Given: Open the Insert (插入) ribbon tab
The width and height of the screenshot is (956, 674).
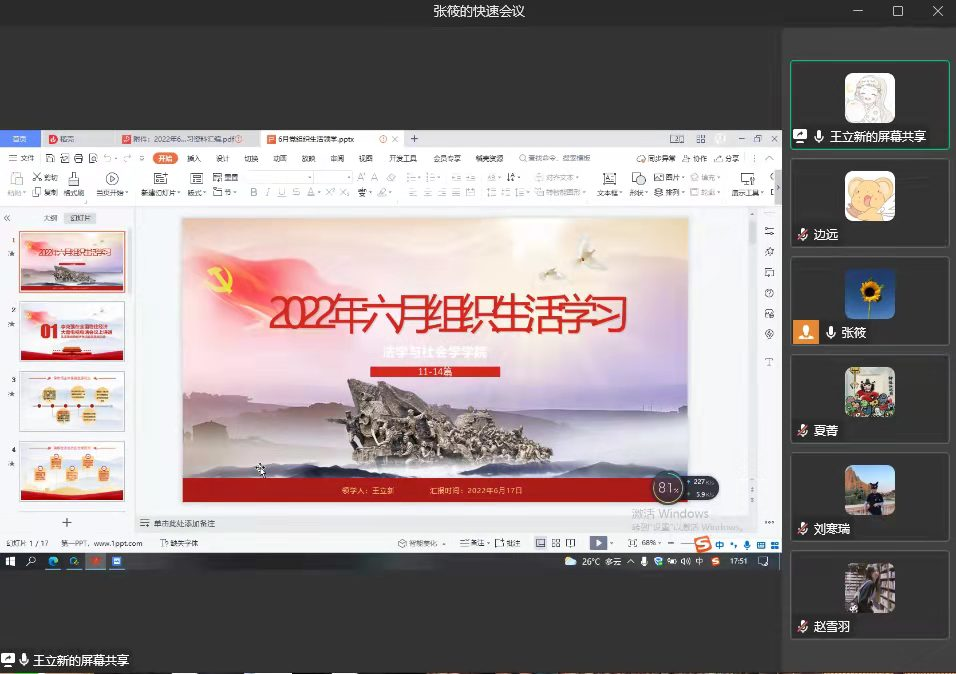Looking at the screenshot, I should 194,158.
